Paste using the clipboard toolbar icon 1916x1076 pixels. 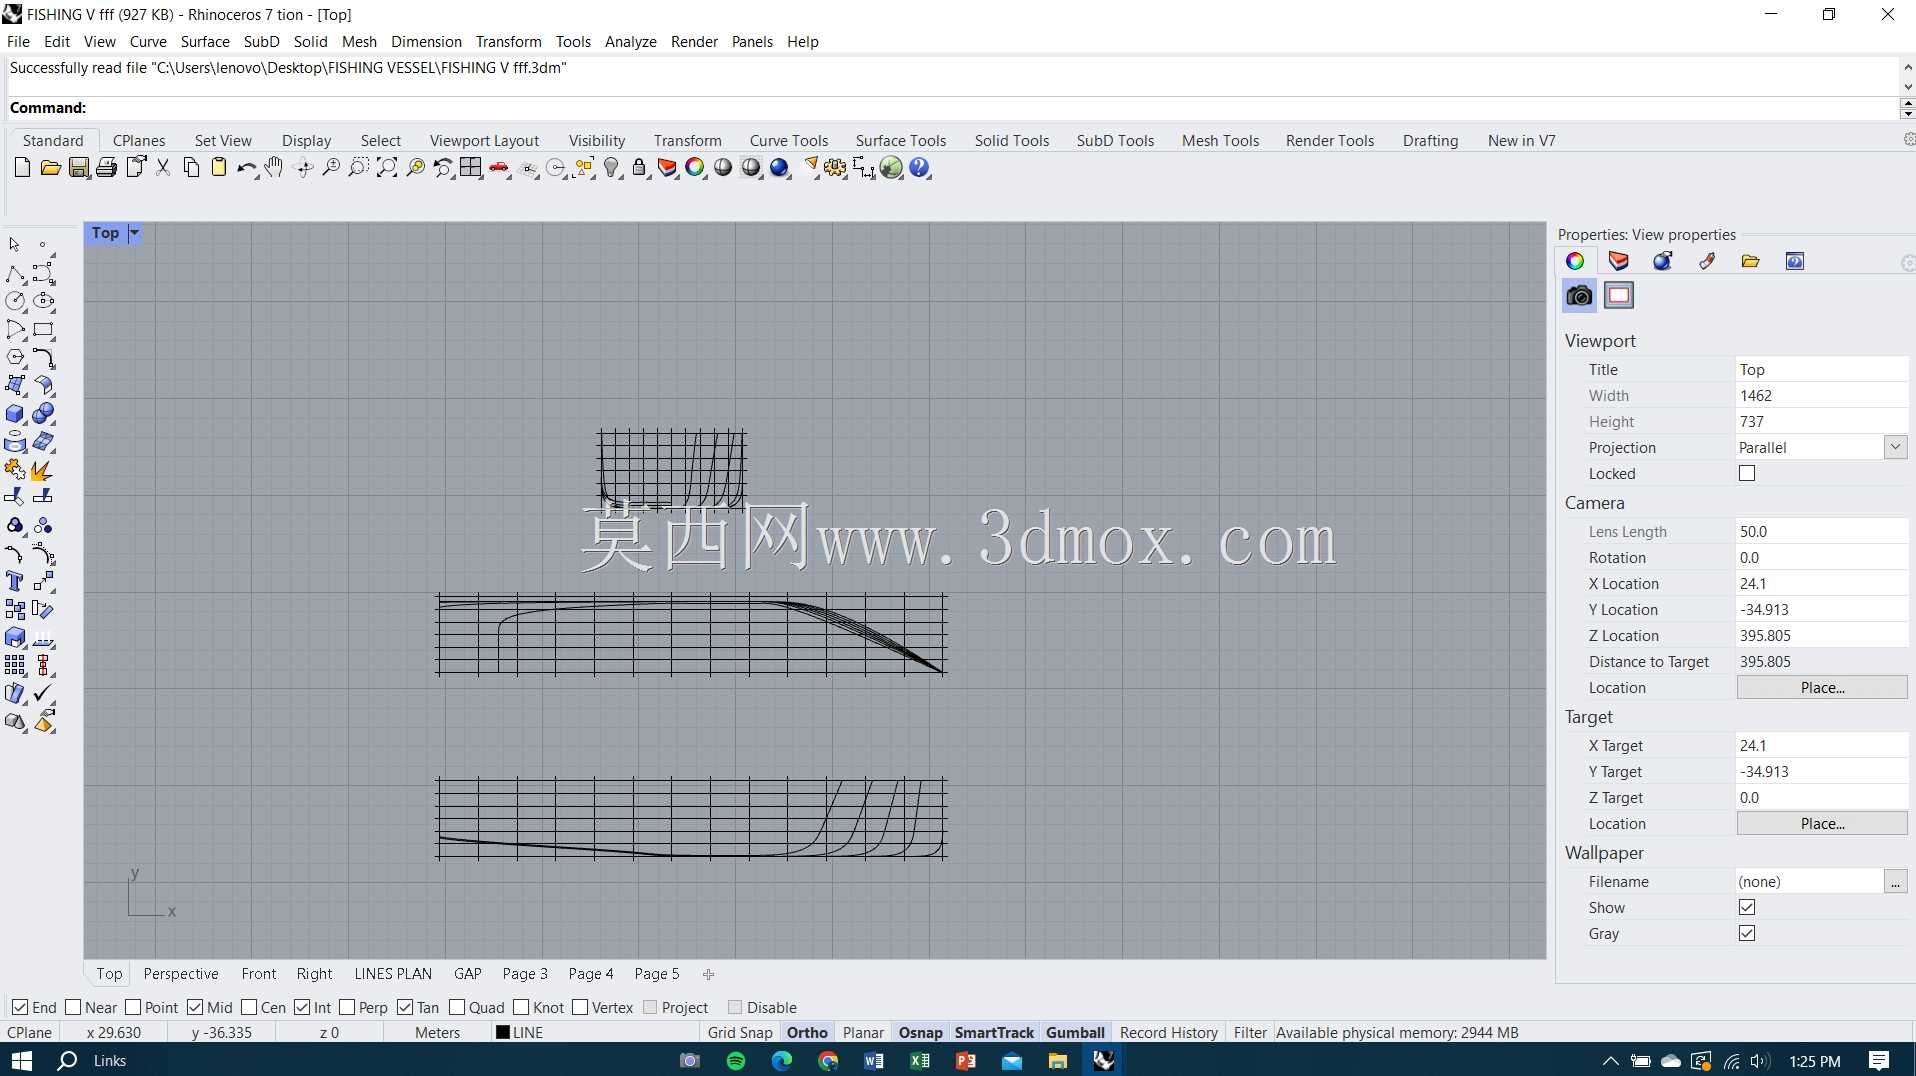(x=219, y=168)
